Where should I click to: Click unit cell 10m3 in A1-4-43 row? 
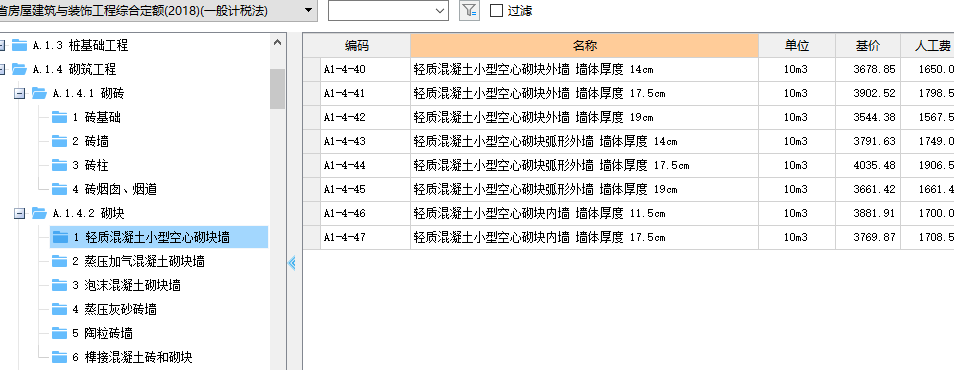pyautogui.click(x=796, y=141)
